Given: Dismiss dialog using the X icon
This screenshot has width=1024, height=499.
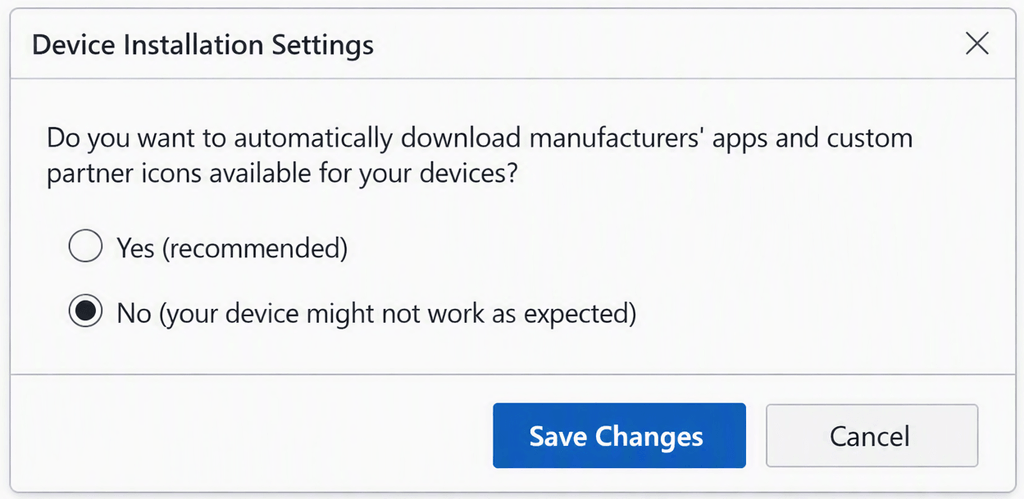Looking at the screenshot, I should [x=977, y=44].
